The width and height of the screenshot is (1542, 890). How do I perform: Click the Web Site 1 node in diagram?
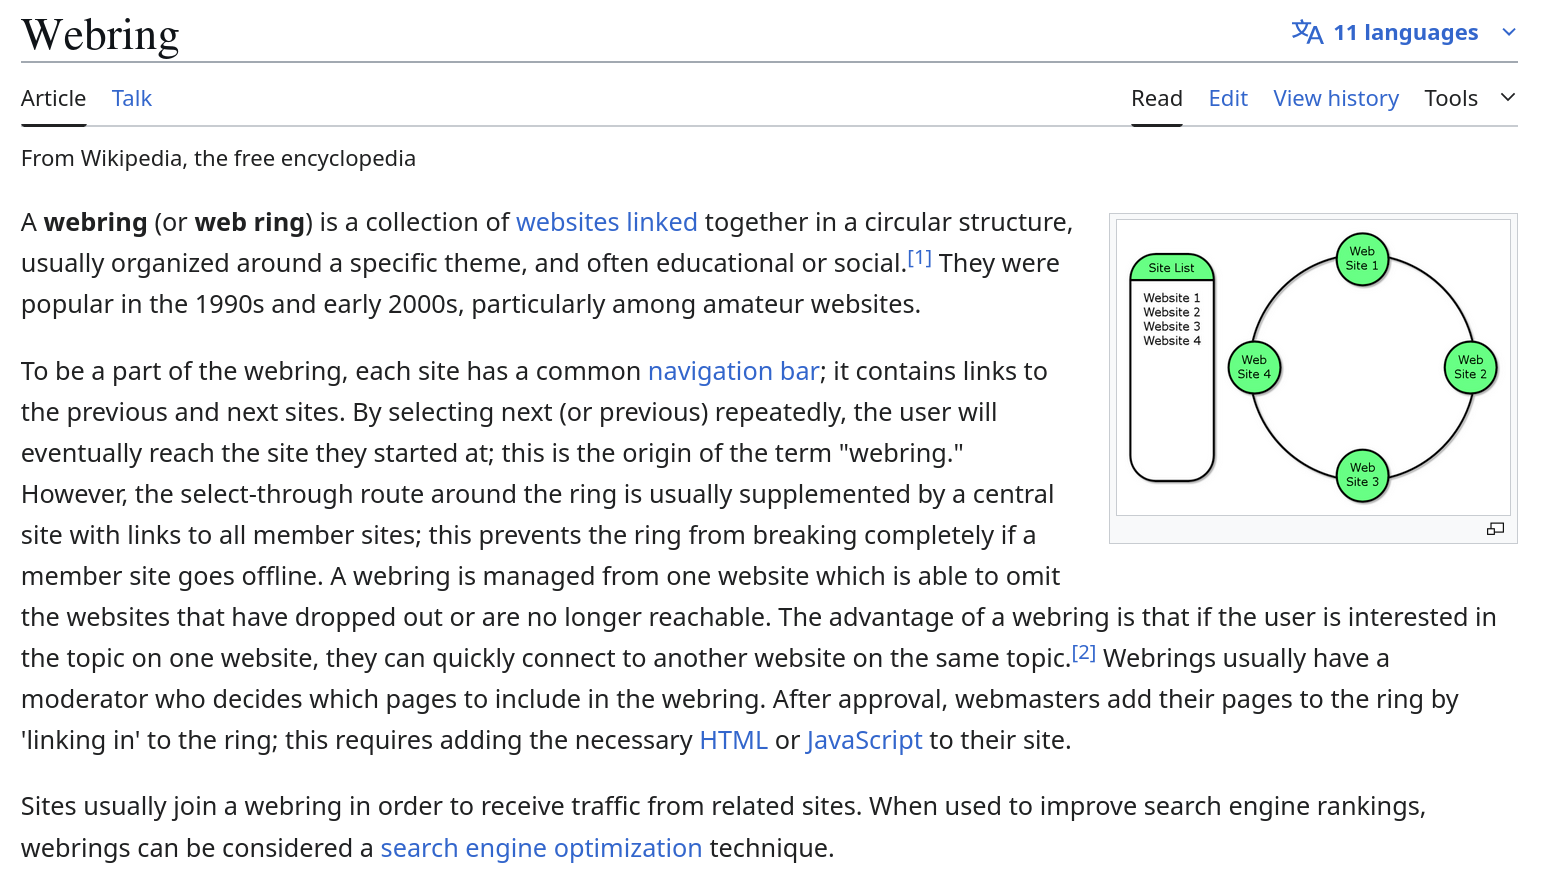pos(1362,259)
